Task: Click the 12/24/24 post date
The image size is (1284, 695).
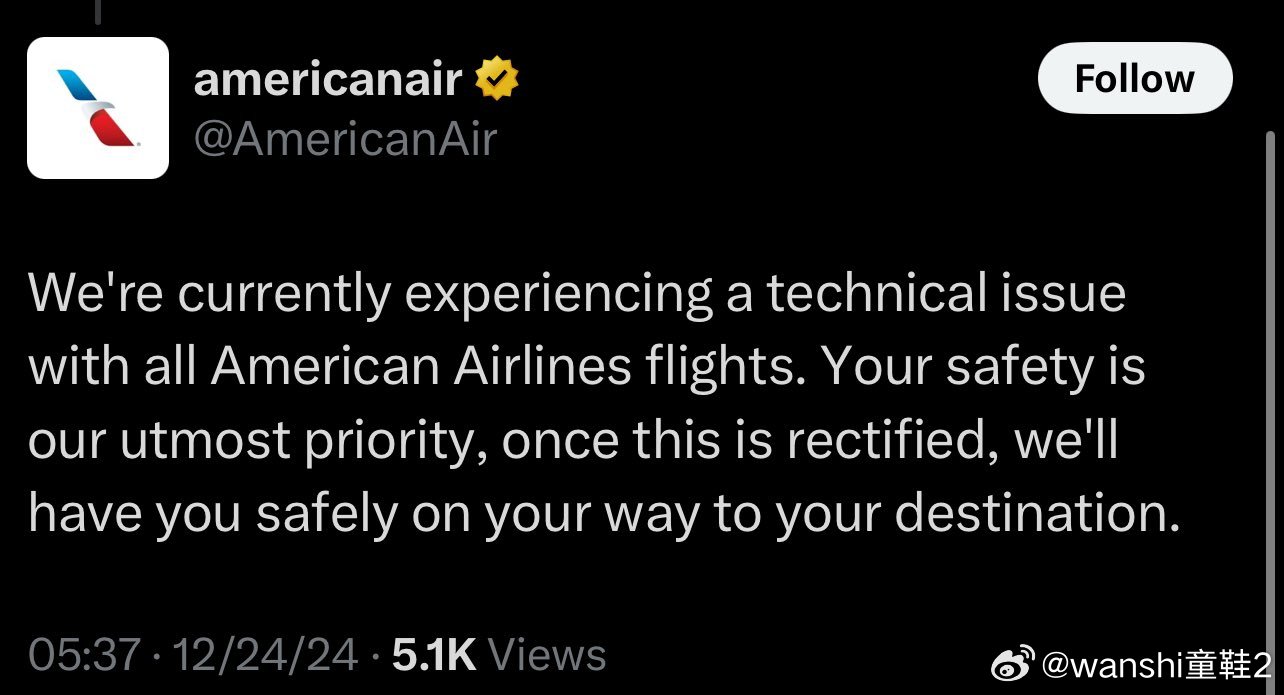Action: (x=265, y=654)
